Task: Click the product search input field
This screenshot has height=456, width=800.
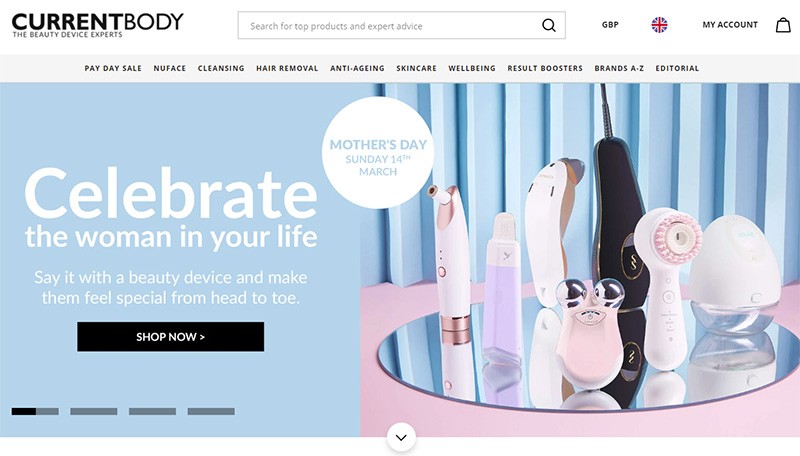Action: (x=390, y=26)
